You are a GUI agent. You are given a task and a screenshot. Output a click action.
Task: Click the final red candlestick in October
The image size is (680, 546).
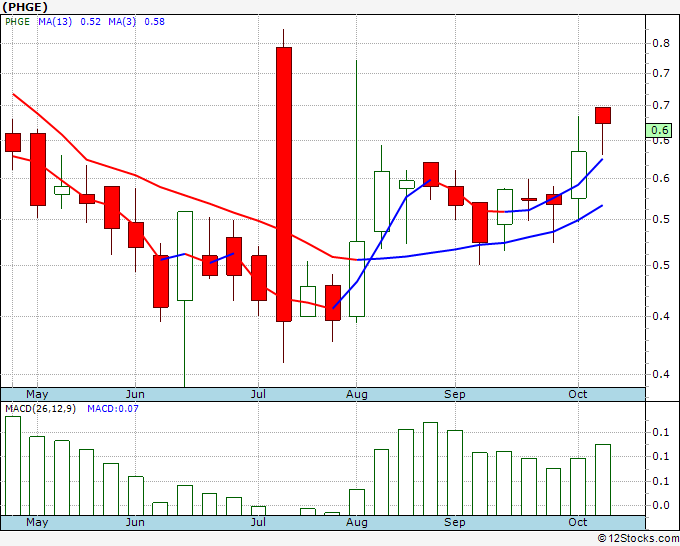point(602,115)
